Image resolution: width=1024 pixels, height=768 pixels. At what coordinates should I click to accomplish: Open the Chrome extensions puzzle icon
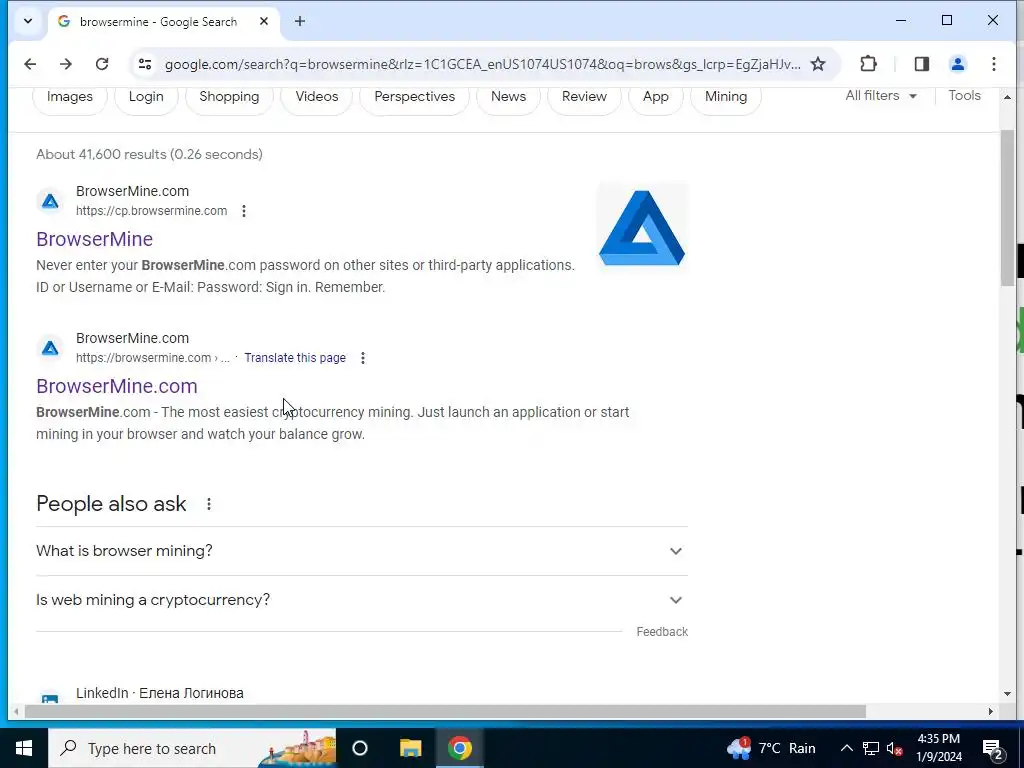[868, 64]
